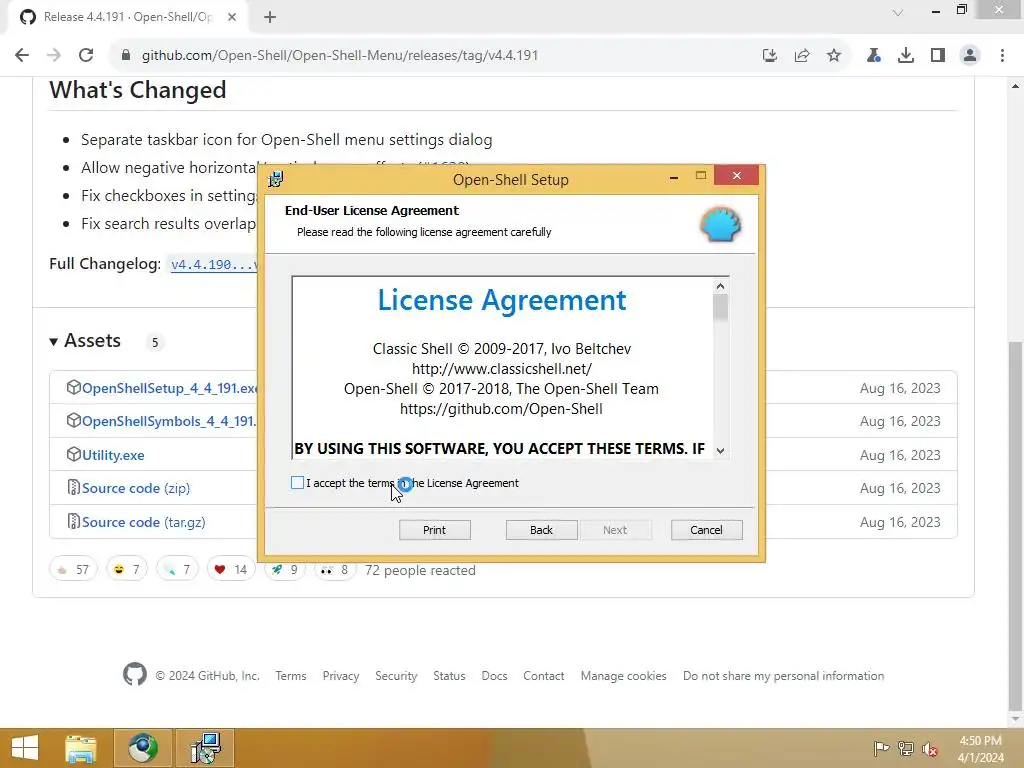The image size is (1024, 768).
Task: Click the muted volume tray icon
Action: [930, 748]
